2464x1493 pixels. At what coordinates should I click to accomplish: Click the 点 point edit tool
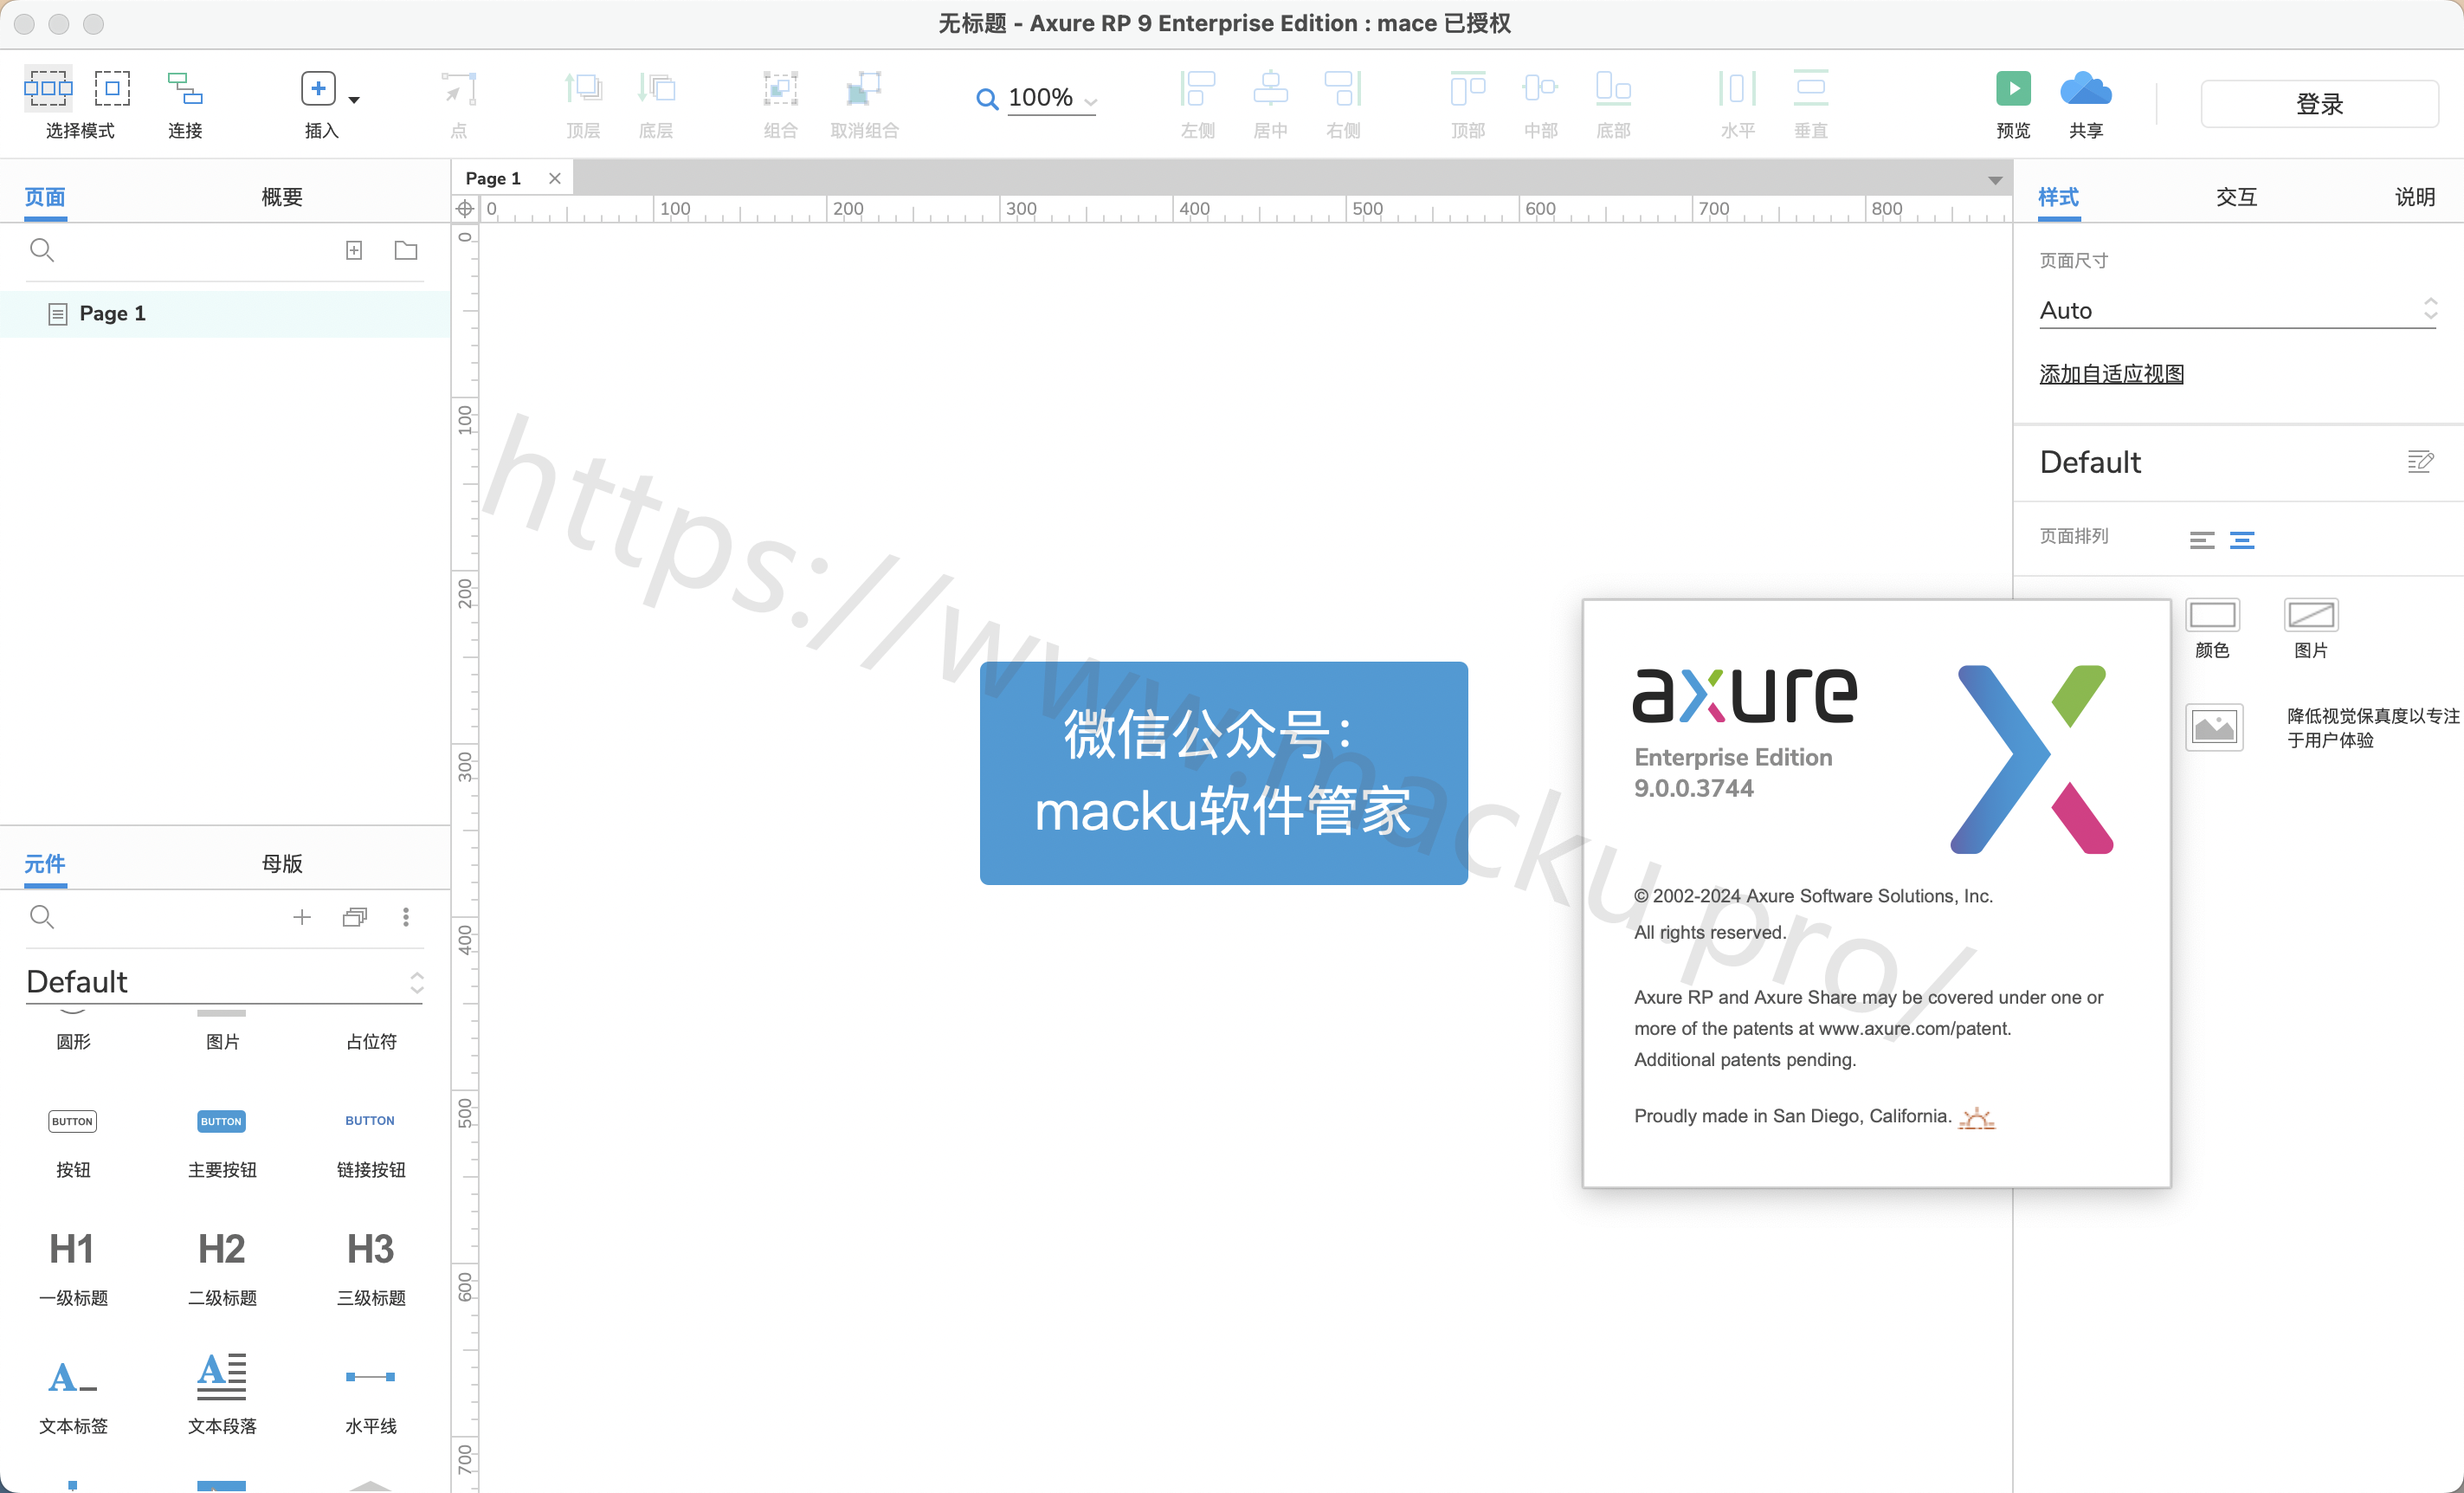tap(459, 88)
